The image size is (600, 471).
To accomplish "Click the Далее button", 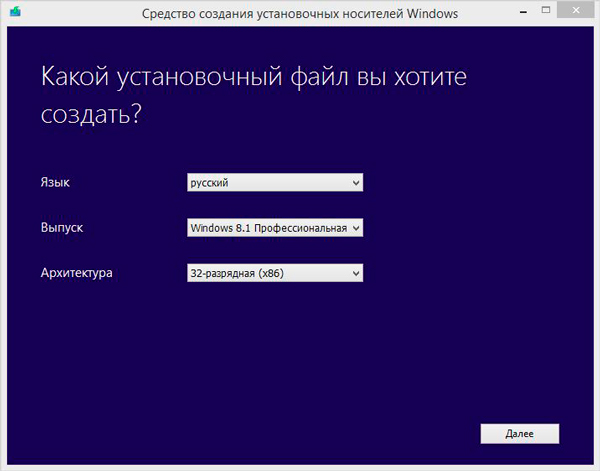I will coord(520,434).
